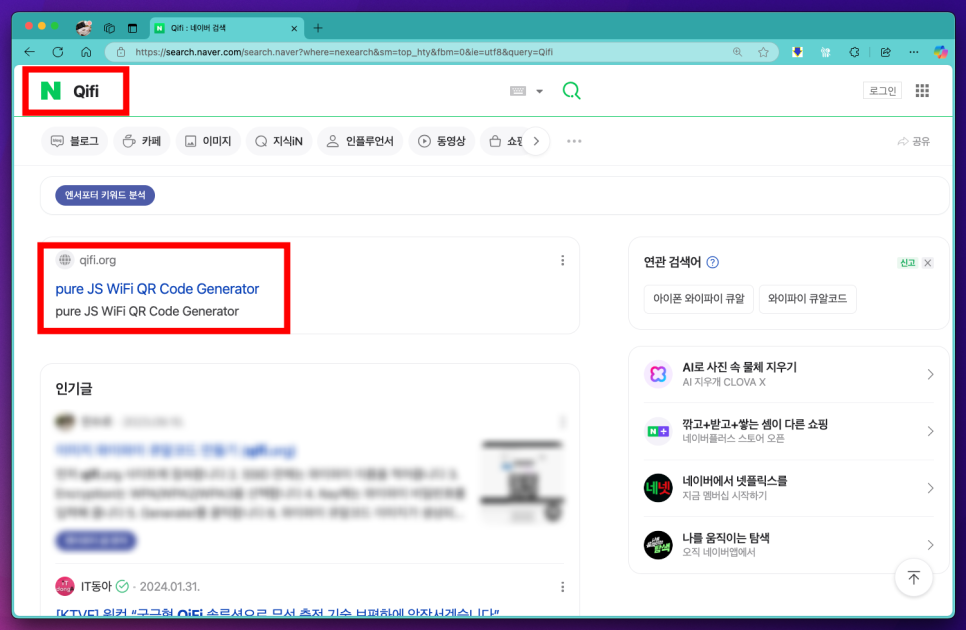Click the green Naver N logo

(x=51, y=91)
